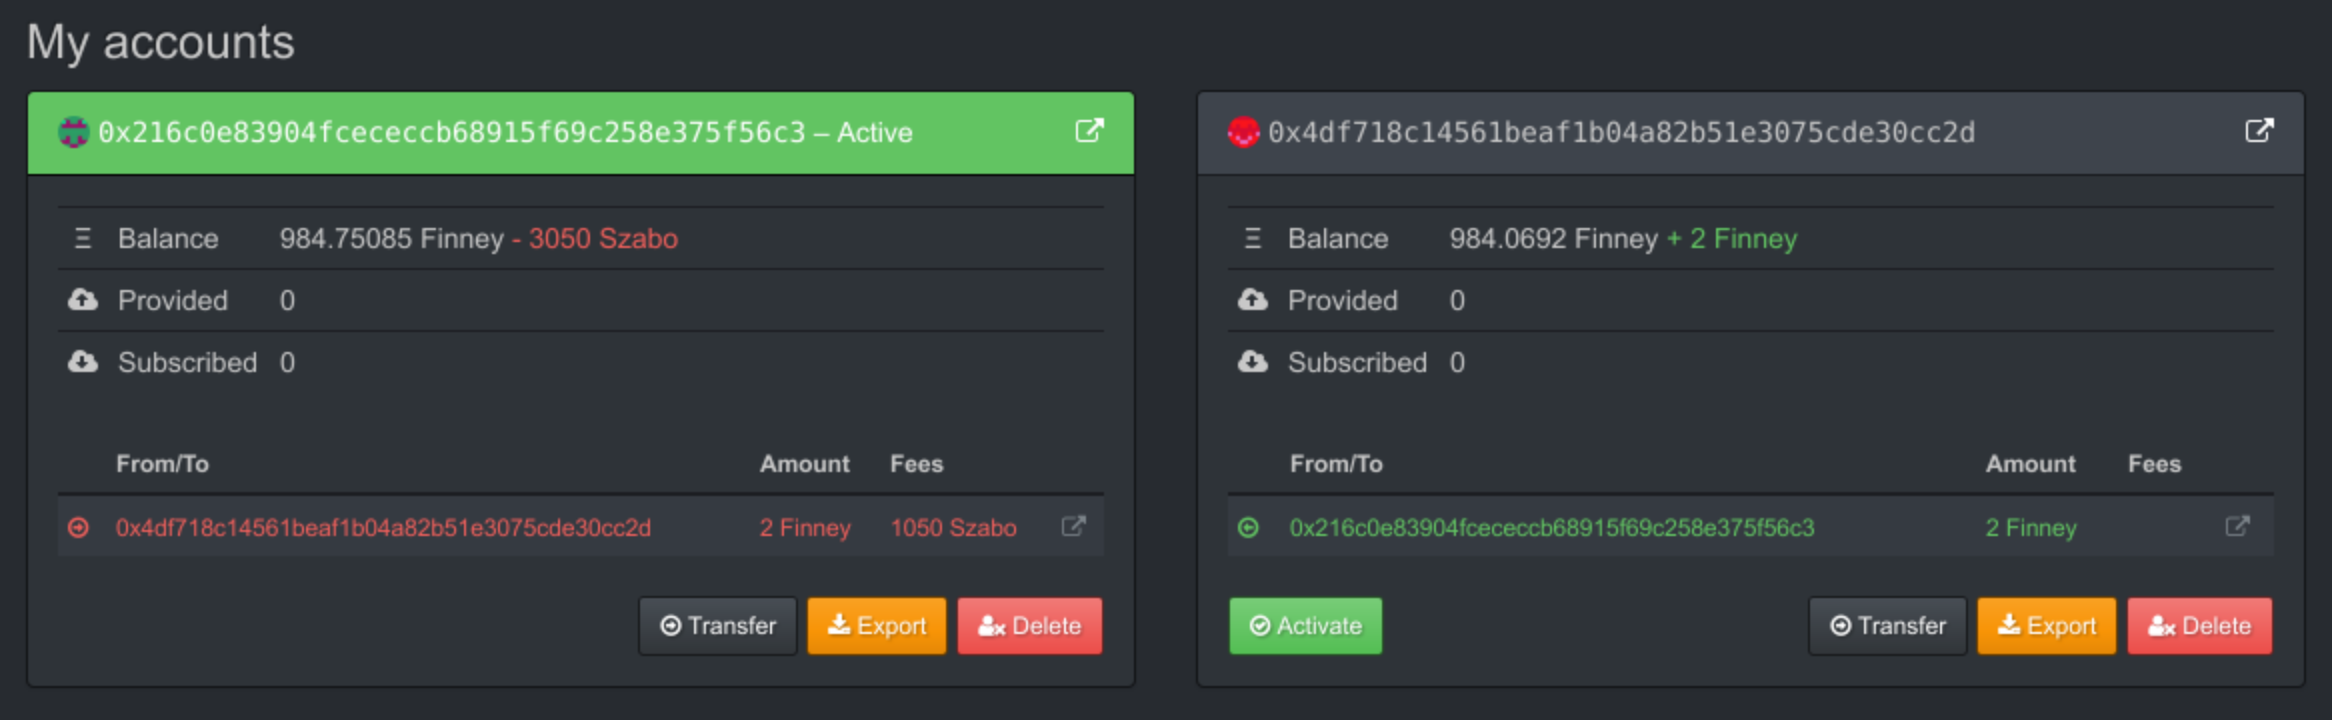Transfer funds from the active account

coord(718,626)
